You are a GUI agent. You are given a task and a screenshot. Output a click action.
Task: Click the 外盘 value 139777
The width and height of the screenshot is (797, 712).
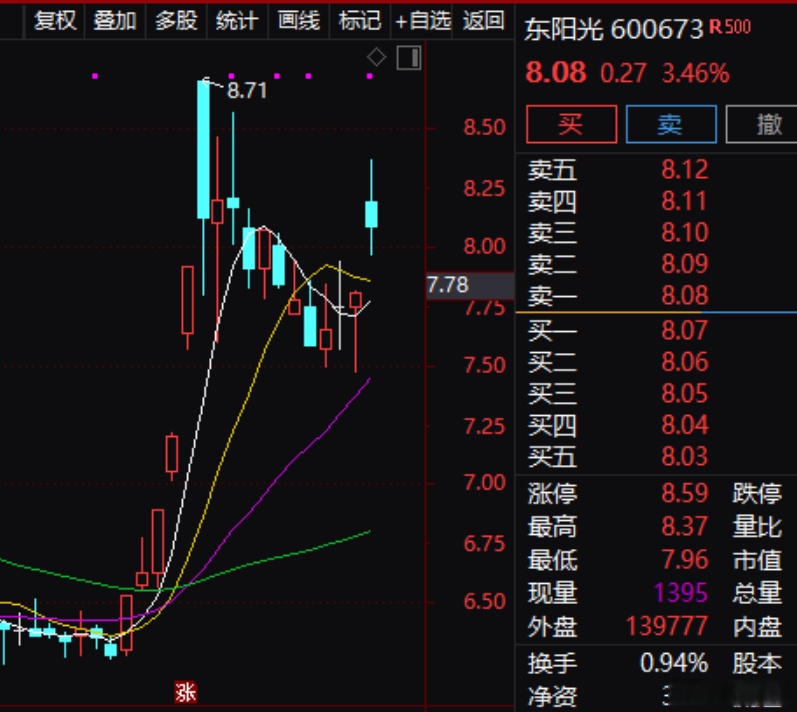pyautogui.click(x=666, y=626)
